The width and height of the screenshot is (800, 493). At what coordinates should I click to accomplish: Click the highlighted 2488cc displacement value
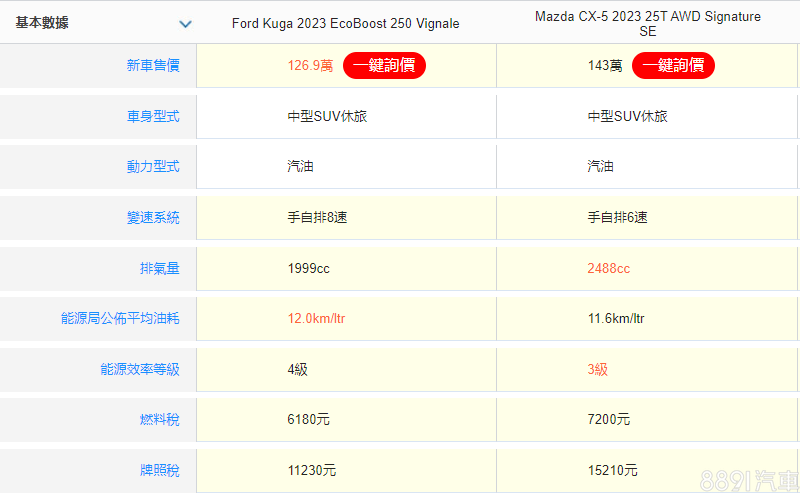pyautogui.click(x=609, y=268)
